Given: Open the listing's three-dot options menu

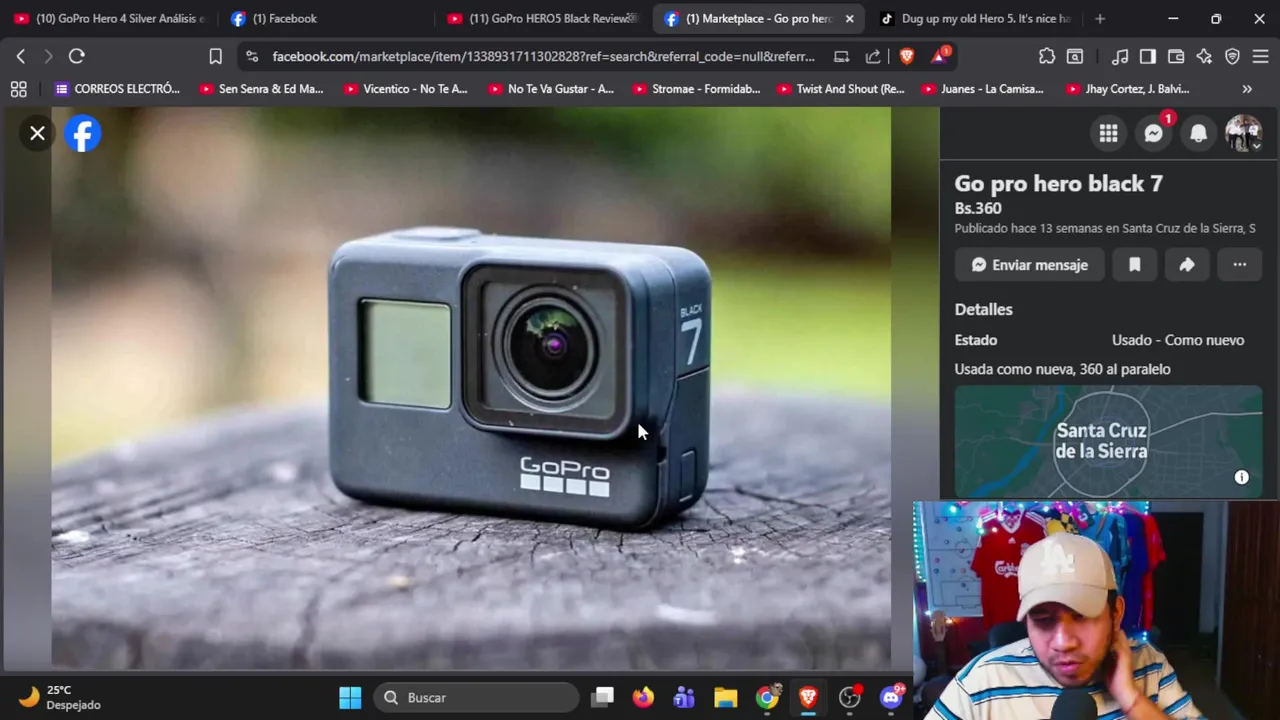Looking at the screenshot, I should pyautogui.click(x=1240, y=265).
